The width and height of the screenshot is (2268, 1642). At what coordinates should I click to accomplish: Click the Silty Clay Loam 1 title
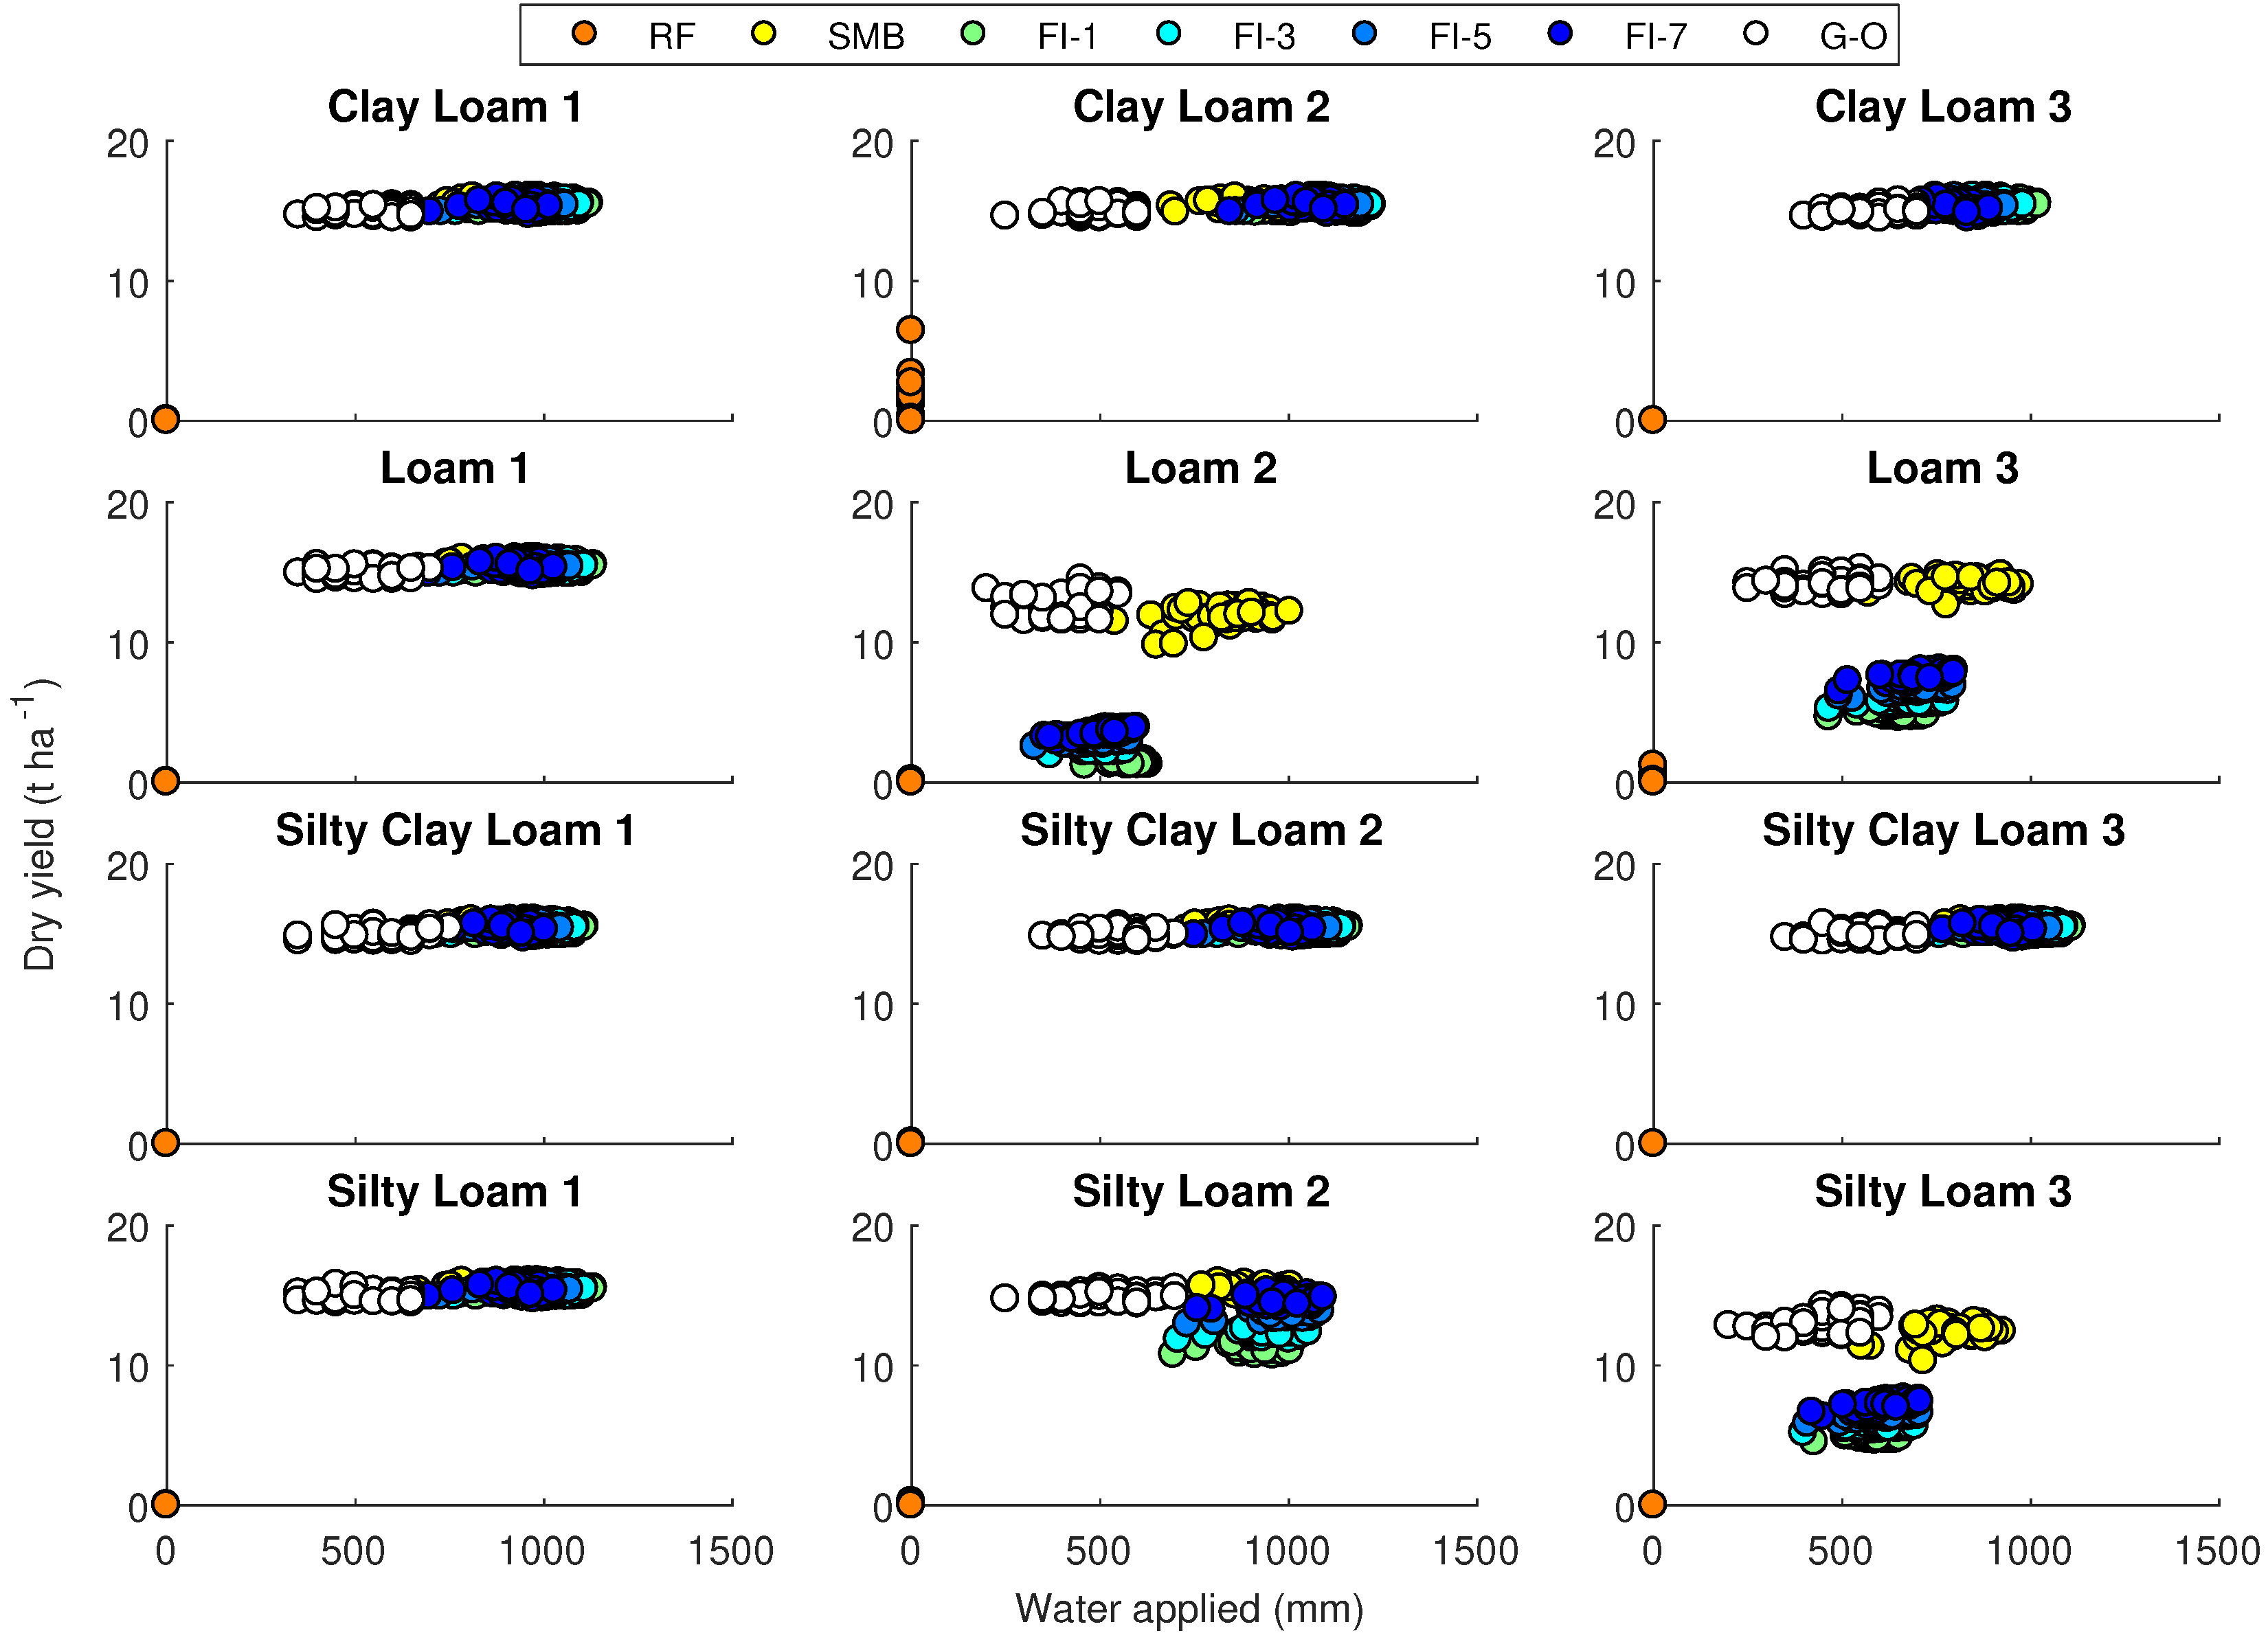(x=455, y=830)
